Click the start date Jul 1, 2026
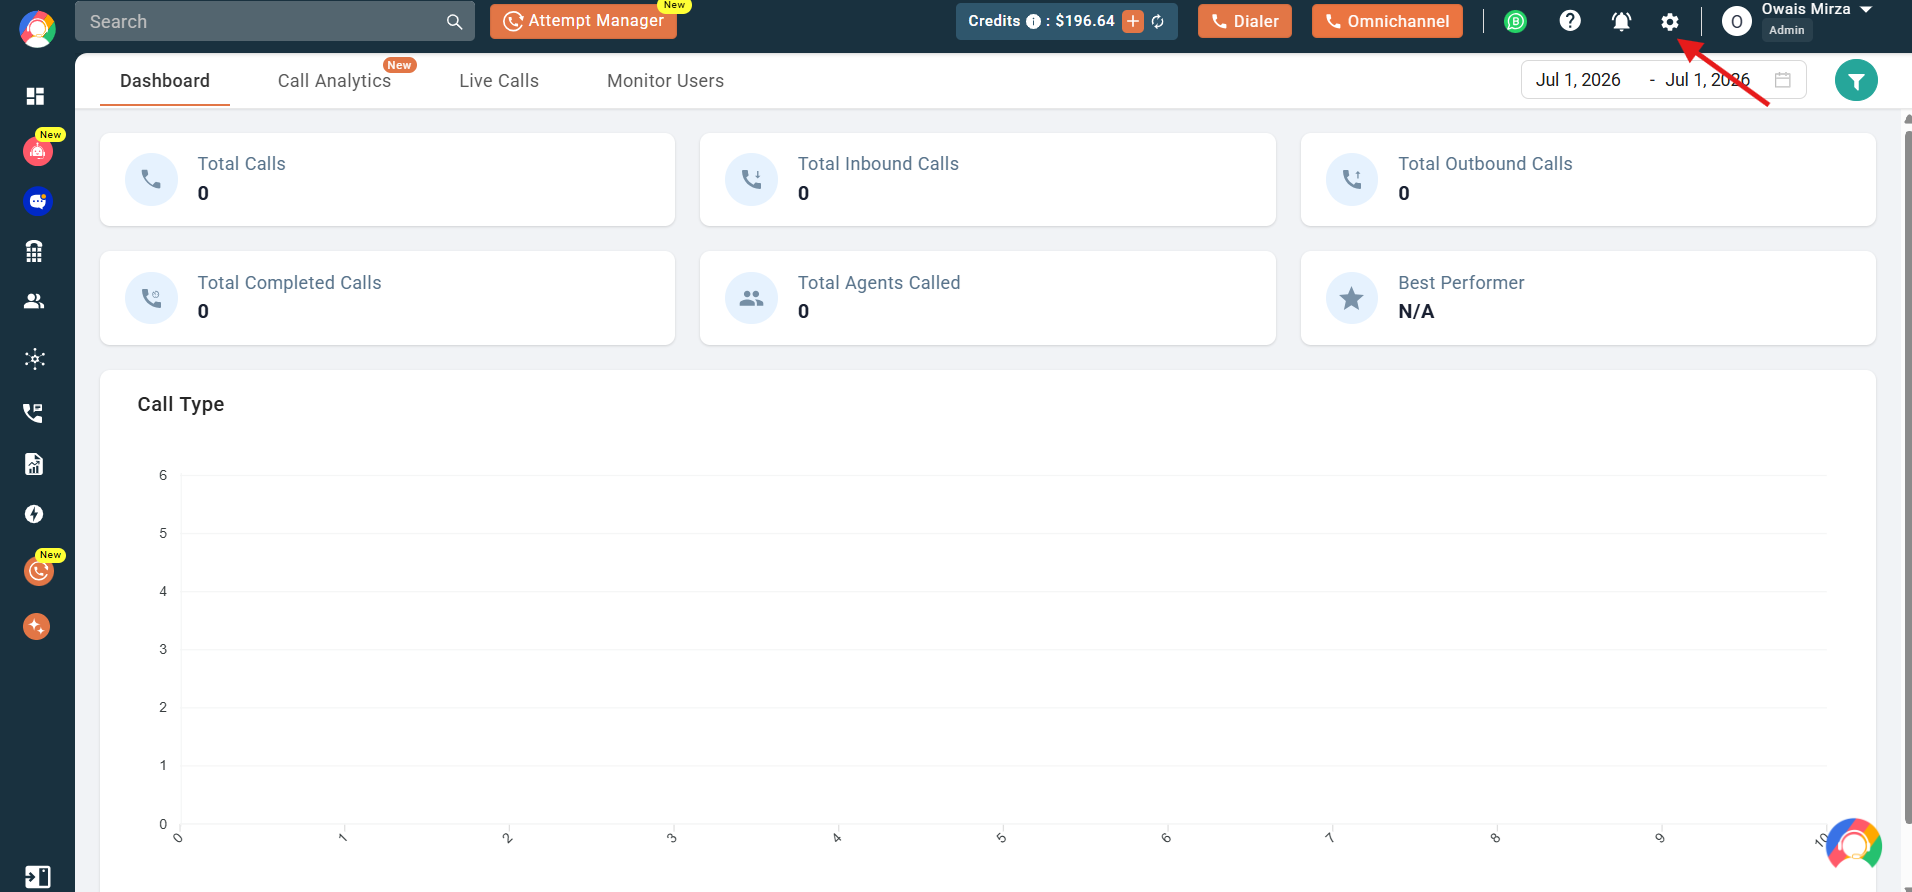The width and height of the screenshot is (1912, 892). pyautogui.click(x=1578, y=80)
